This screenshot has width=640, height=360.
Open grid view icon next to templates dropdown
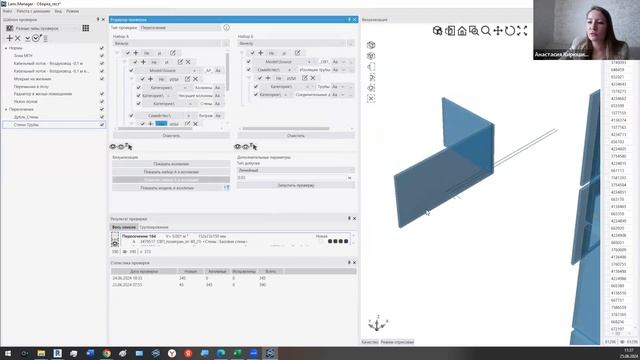(x=86, y=28)
